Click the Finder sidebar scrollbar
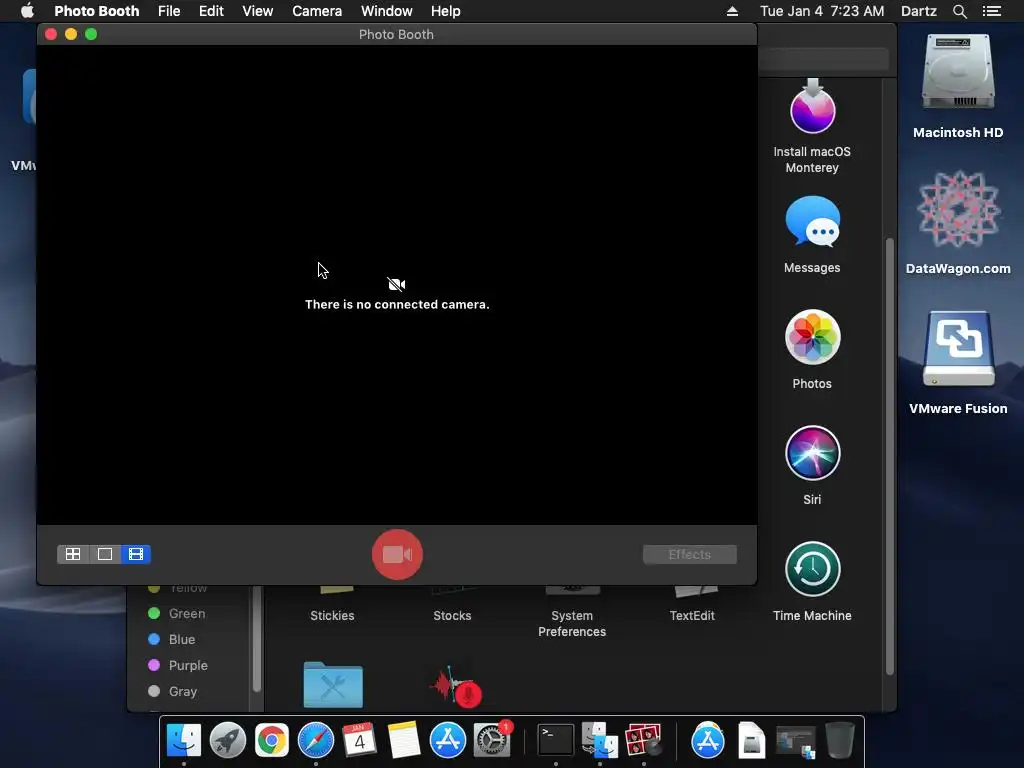The width and height of the screenshot is (1024, 768). pyautogui.click(x=257, y=639)
